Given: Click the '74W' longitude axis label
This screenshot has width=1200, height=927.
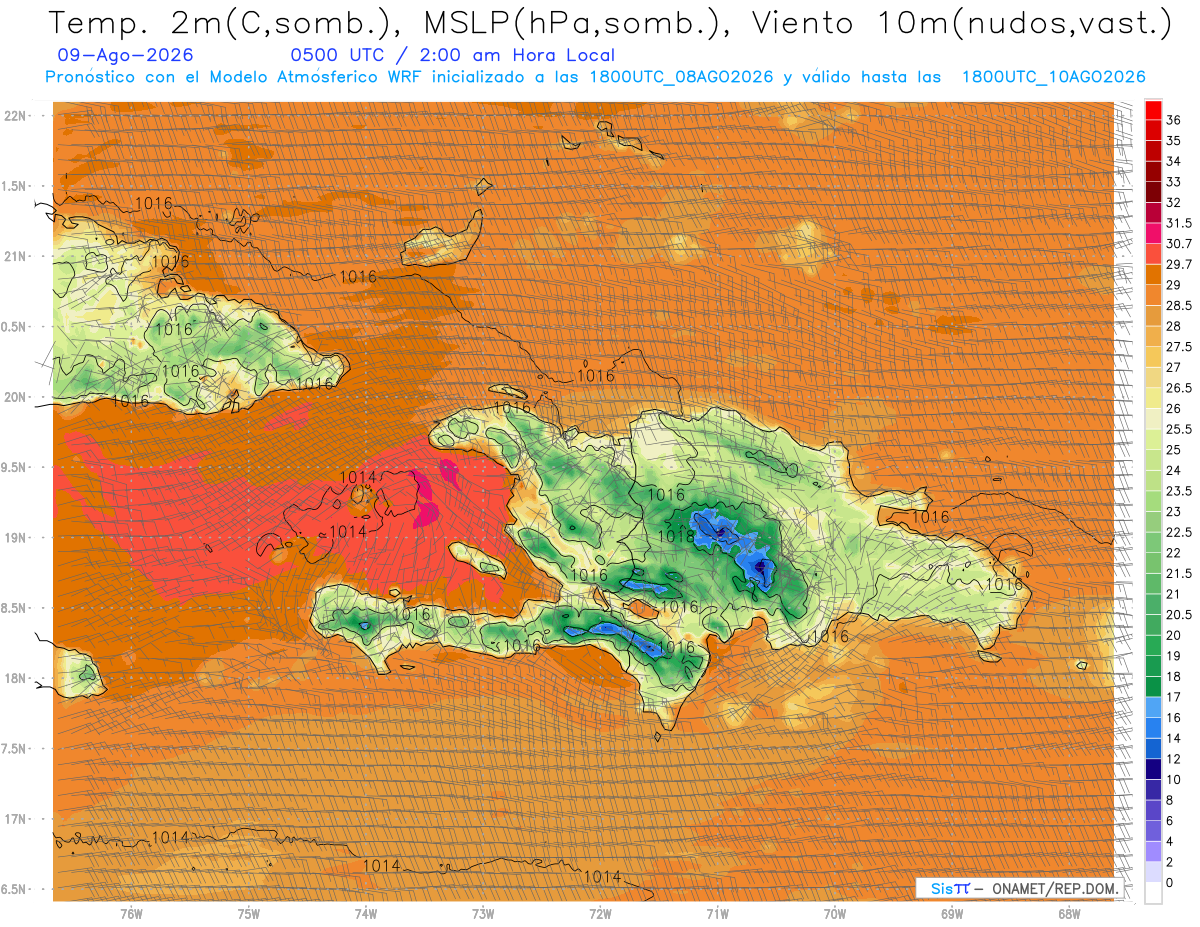Looking at the screenshot, I should (x=366, y=914).
